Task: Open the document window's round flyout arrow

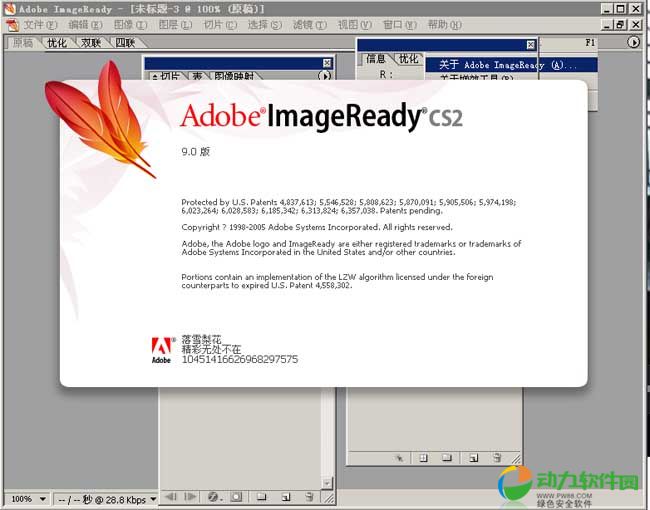Action: click(633, 43)
